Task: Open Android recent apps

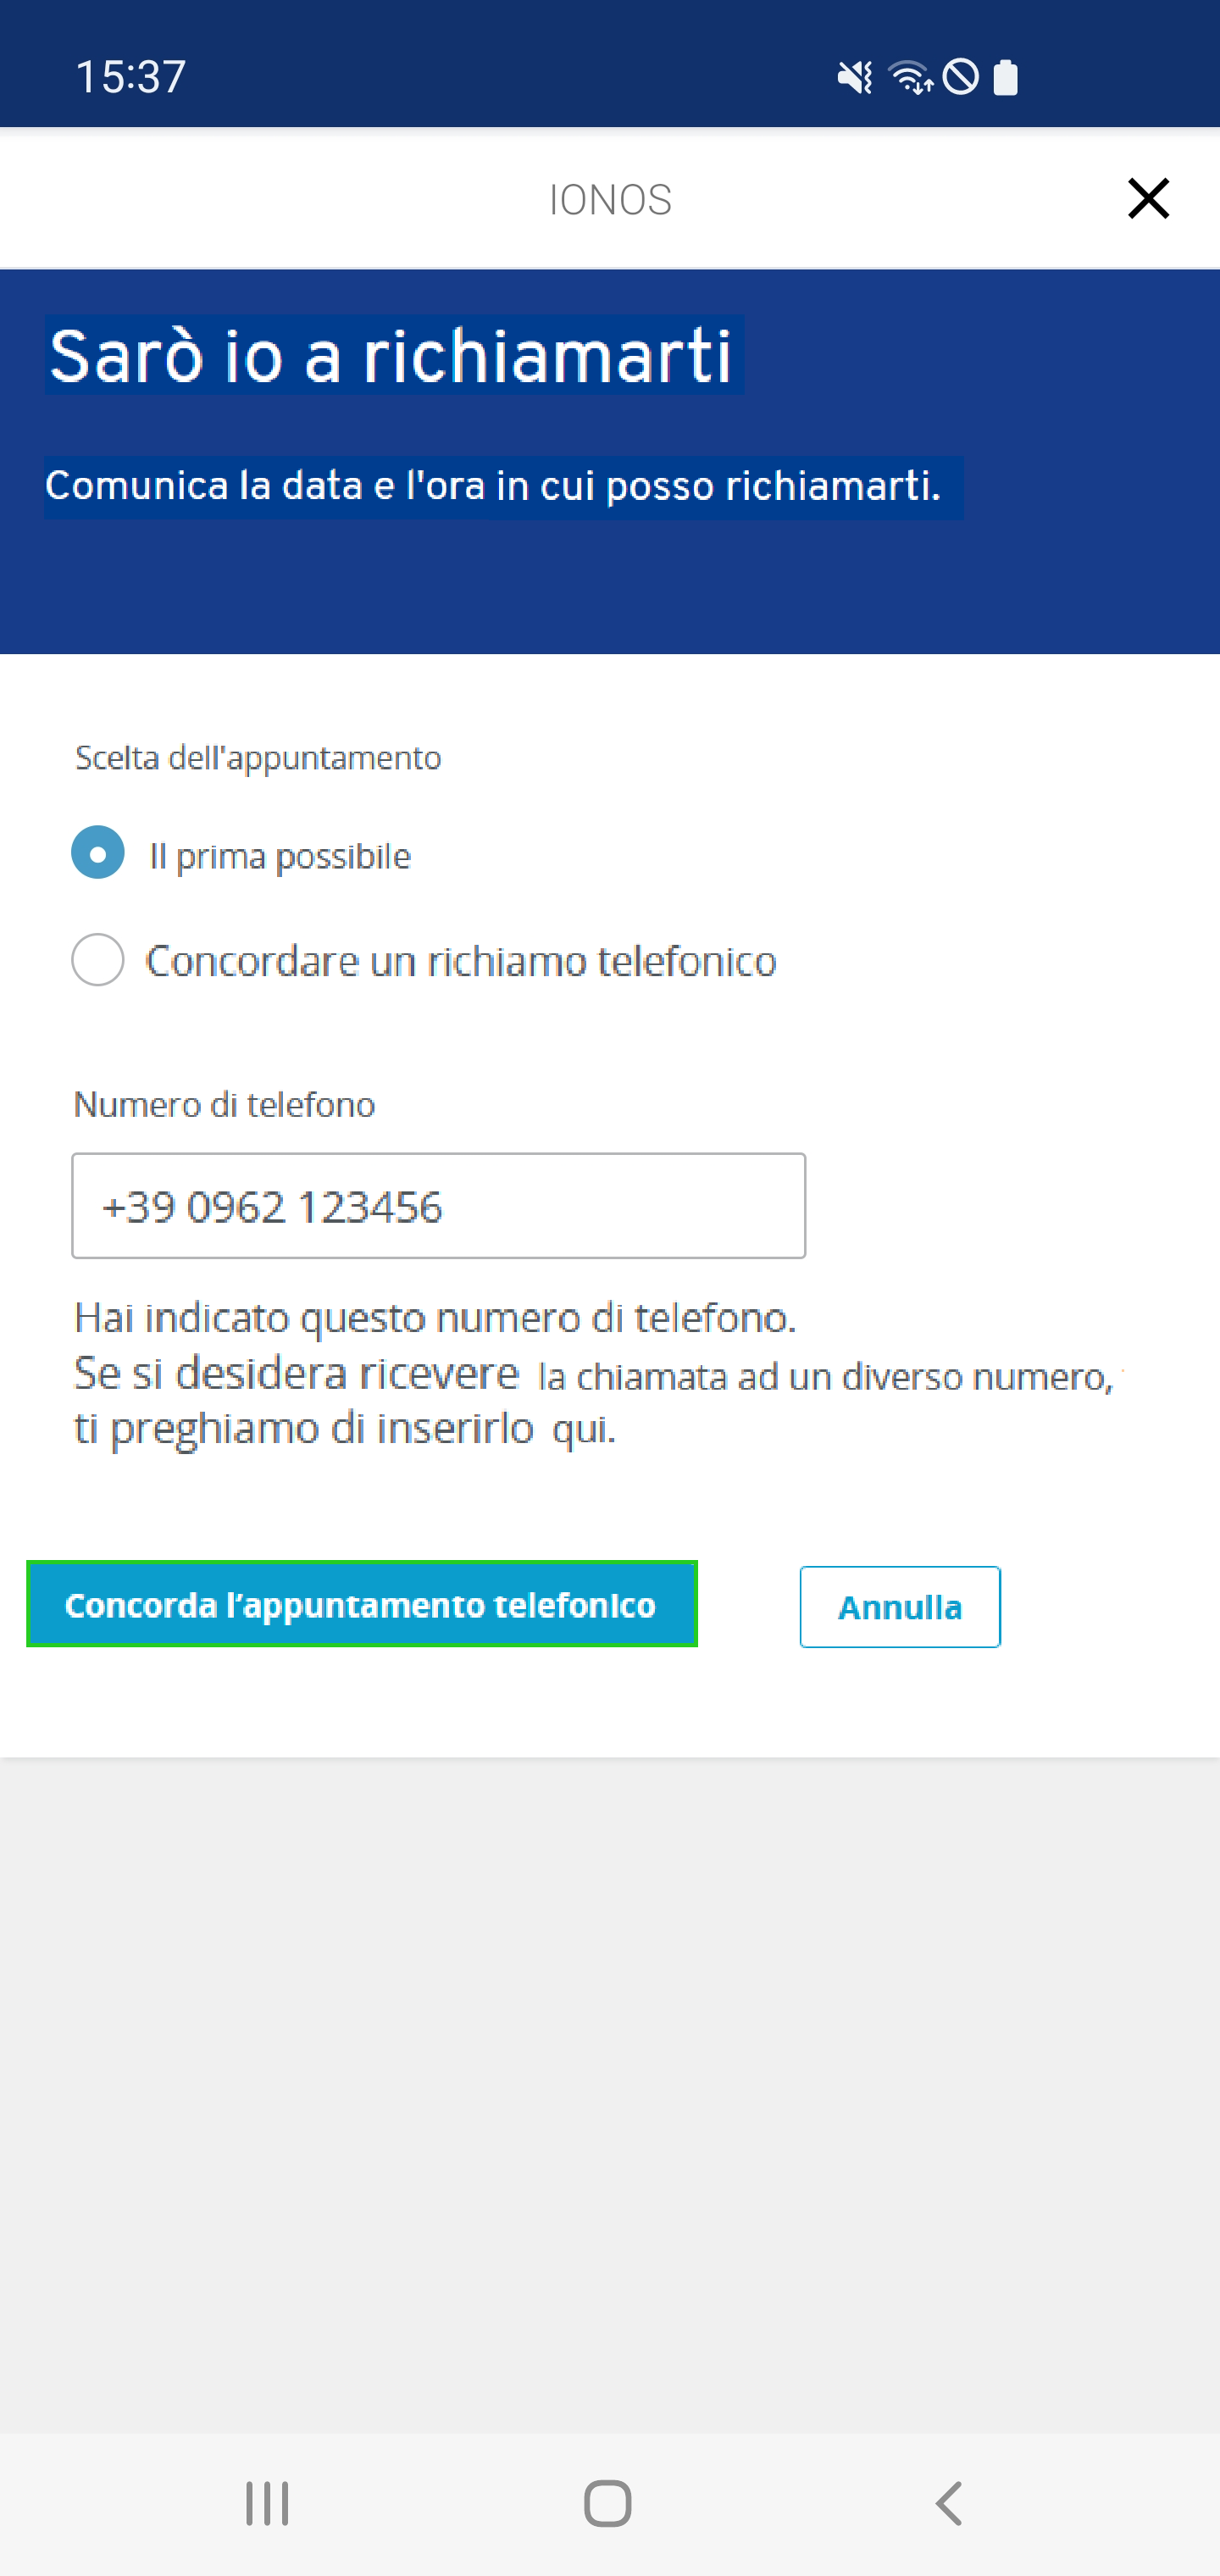Action: click(267, 2503)
